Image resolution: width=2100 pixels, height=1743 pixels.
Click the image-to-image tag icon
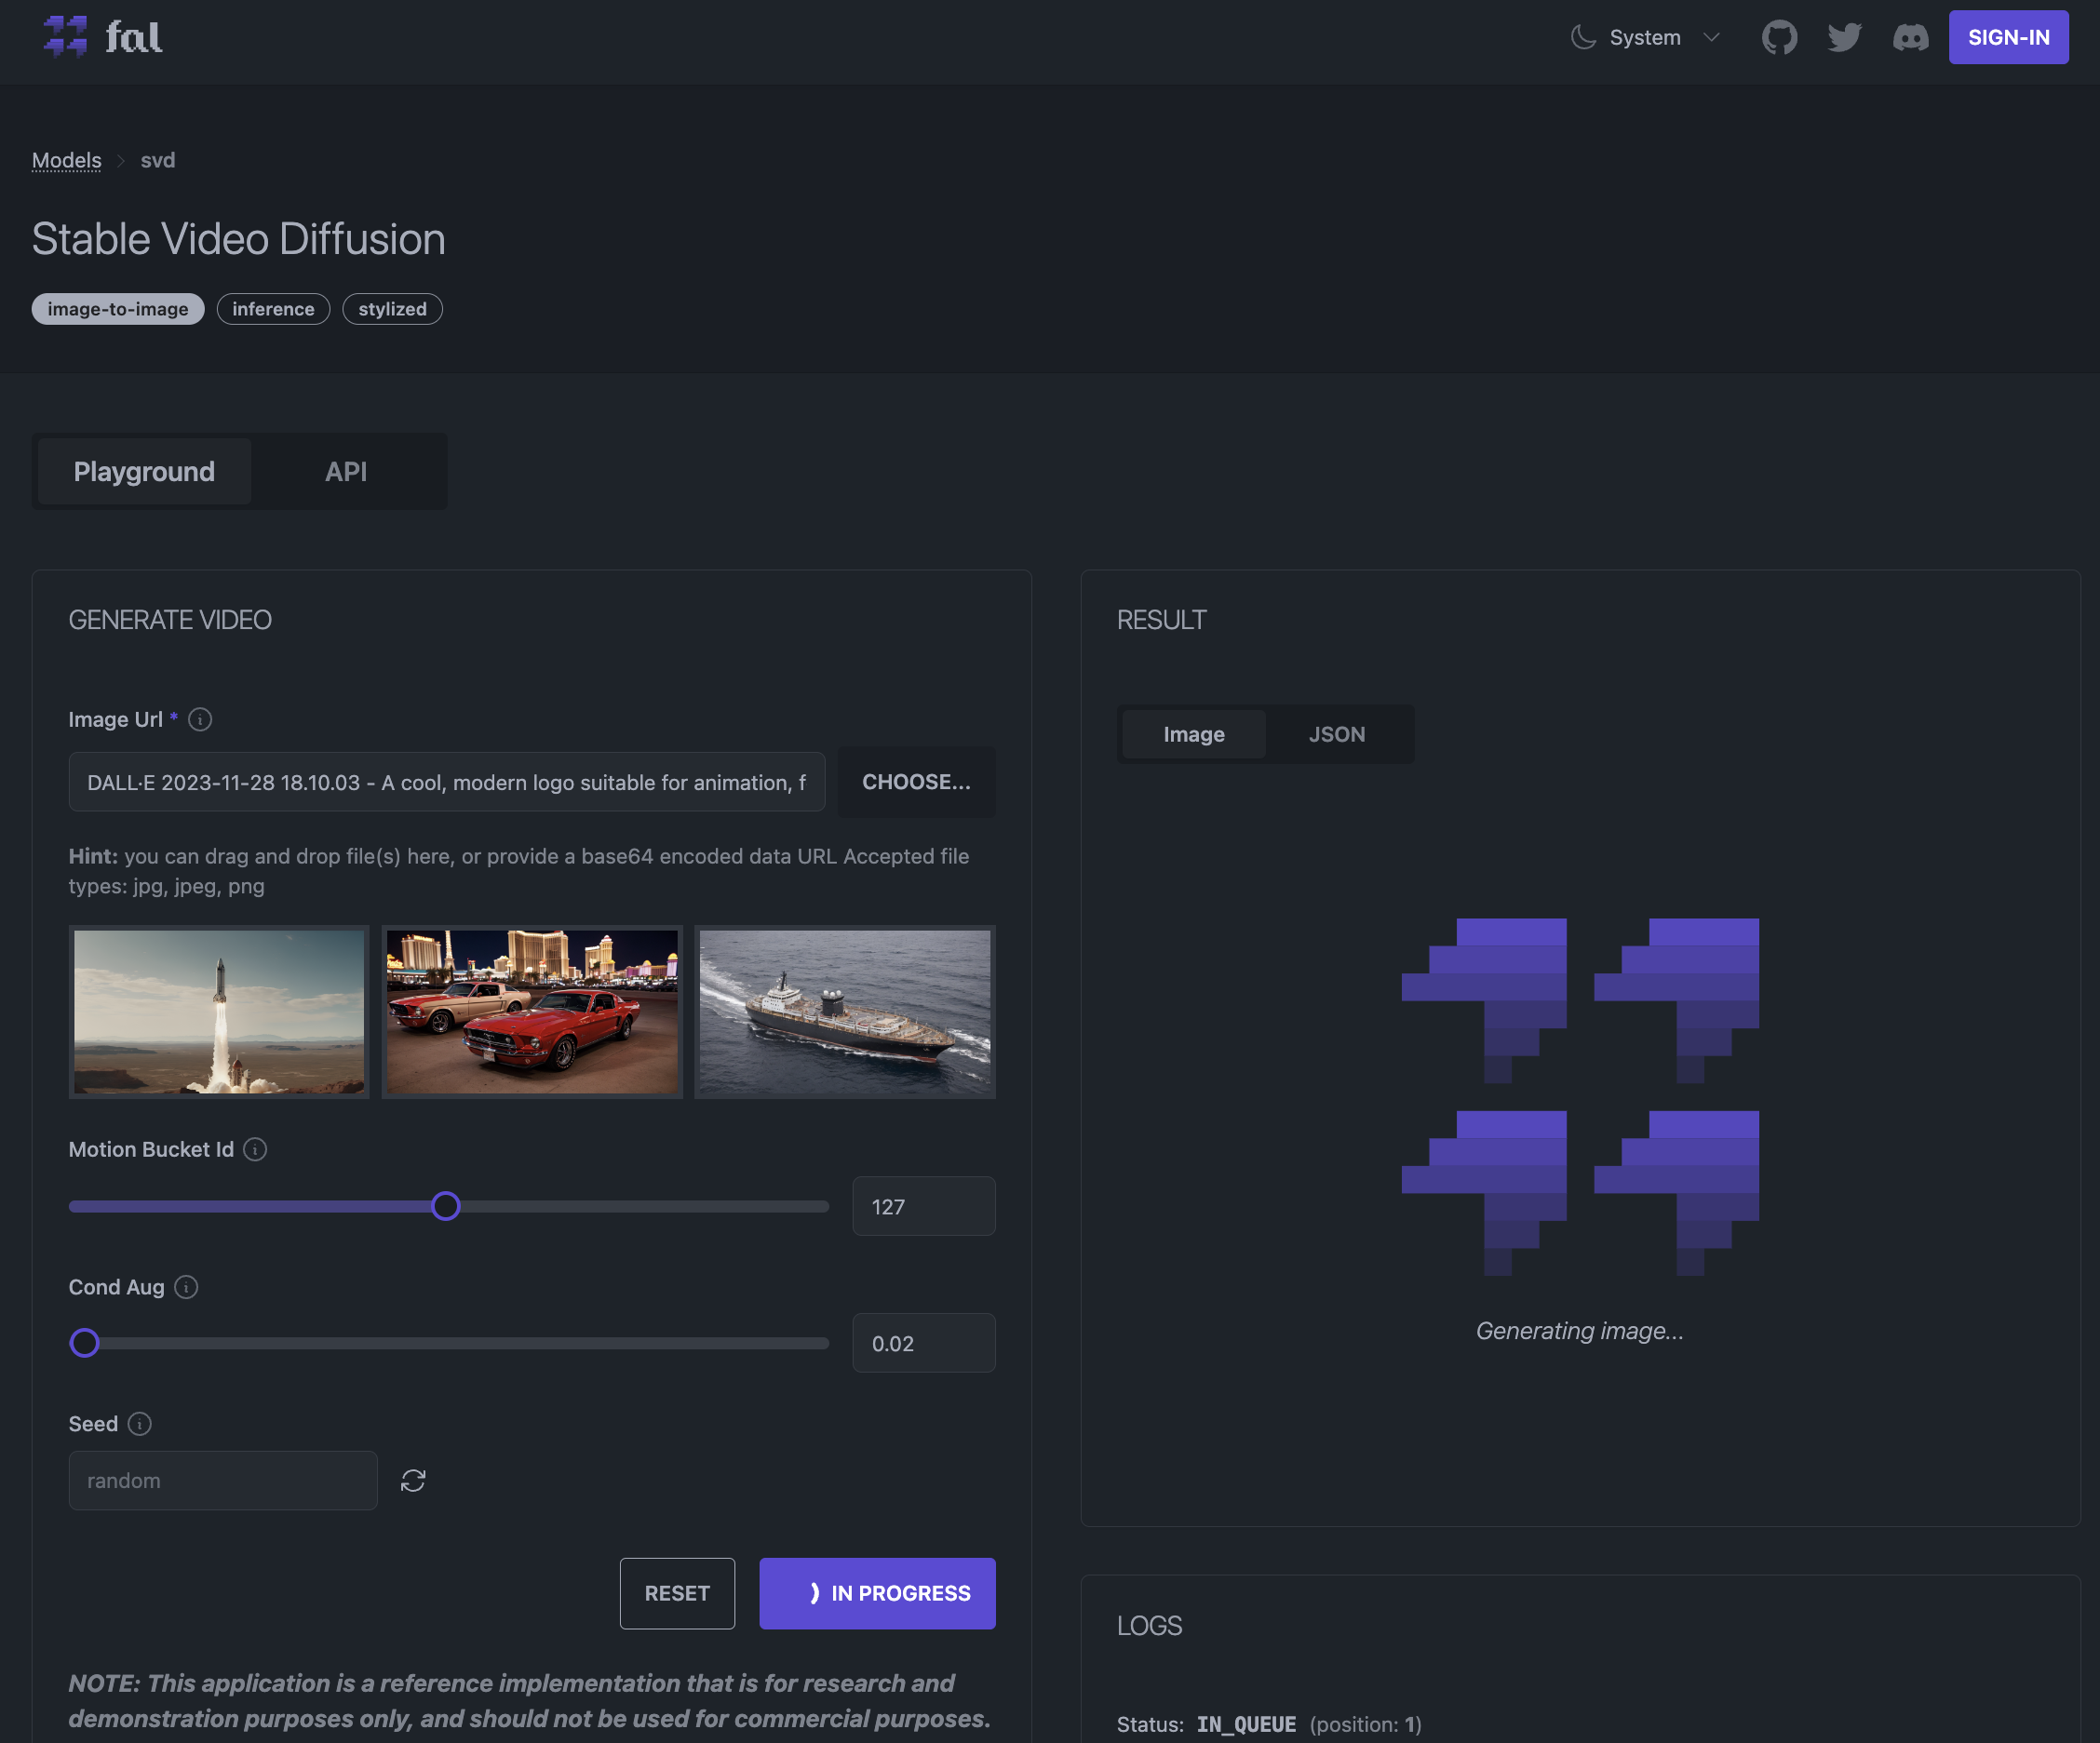[x=118, y=309]
